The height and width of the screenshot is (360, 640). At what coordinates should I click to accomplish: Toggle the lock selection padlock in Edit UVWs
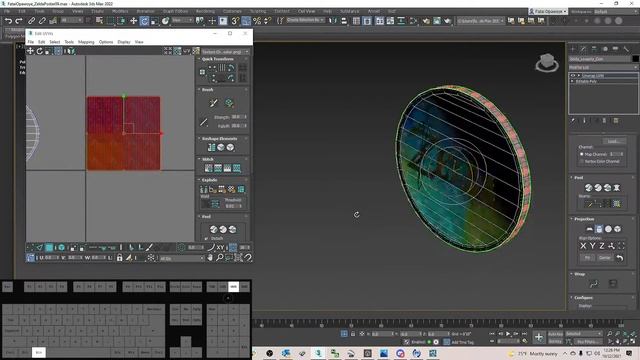[x=120, y=258]
